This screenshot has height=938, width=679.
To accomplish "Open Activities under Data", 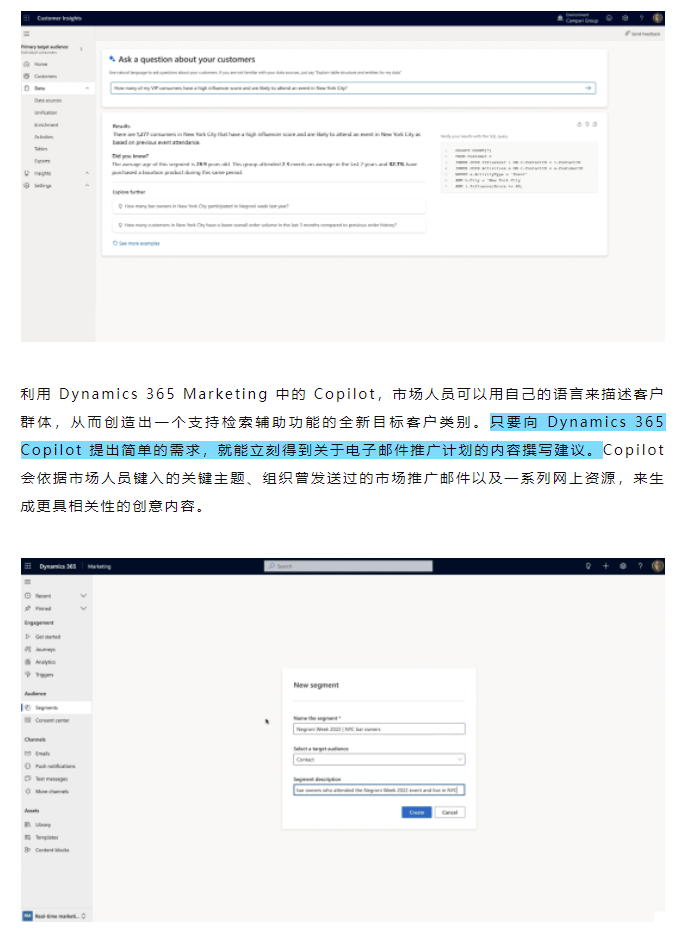I will click(44, 136).
